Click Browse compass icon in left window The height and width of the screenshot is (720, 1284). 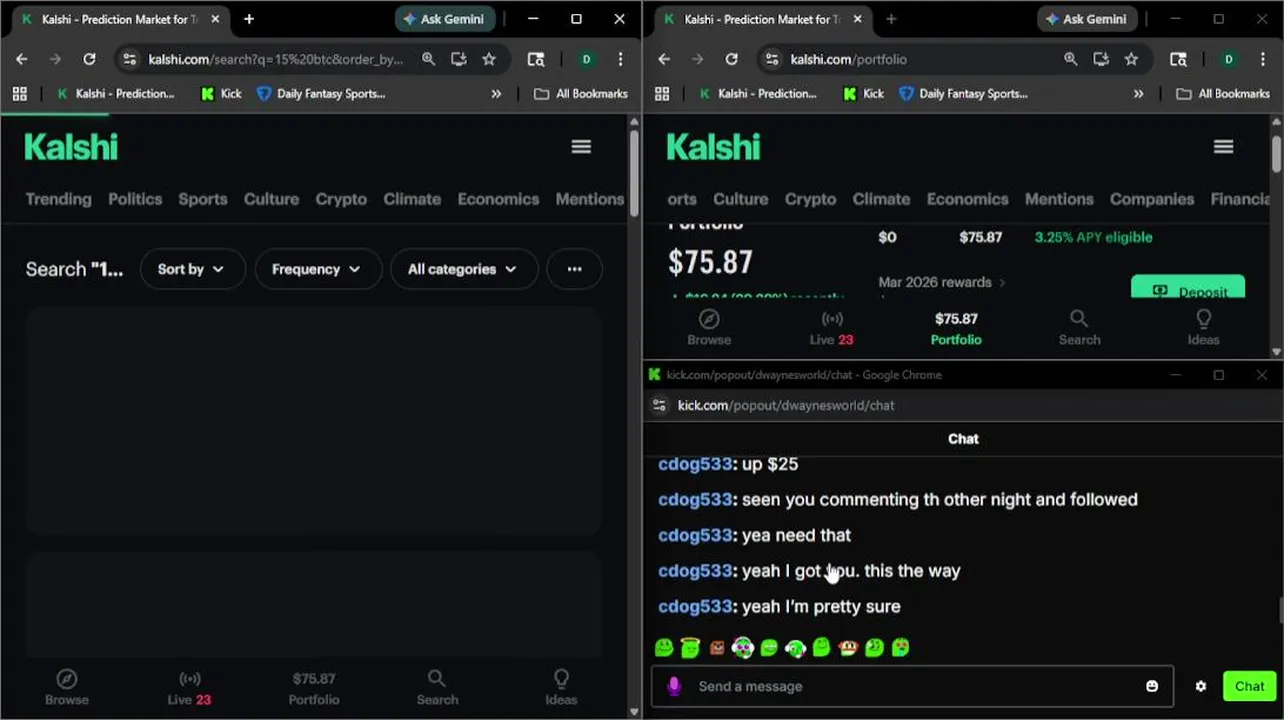click(x=67, y=680)
